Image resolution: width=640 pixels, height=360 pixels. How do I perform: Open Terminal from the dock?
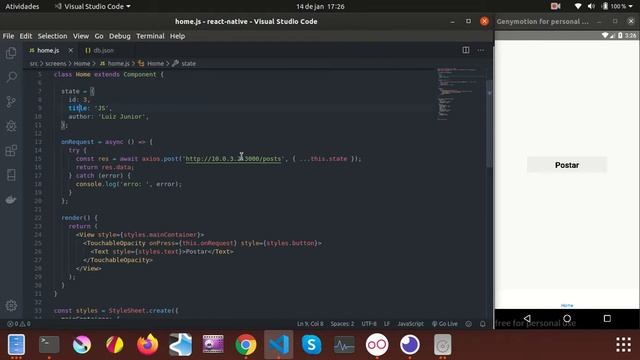pos(49,344)
